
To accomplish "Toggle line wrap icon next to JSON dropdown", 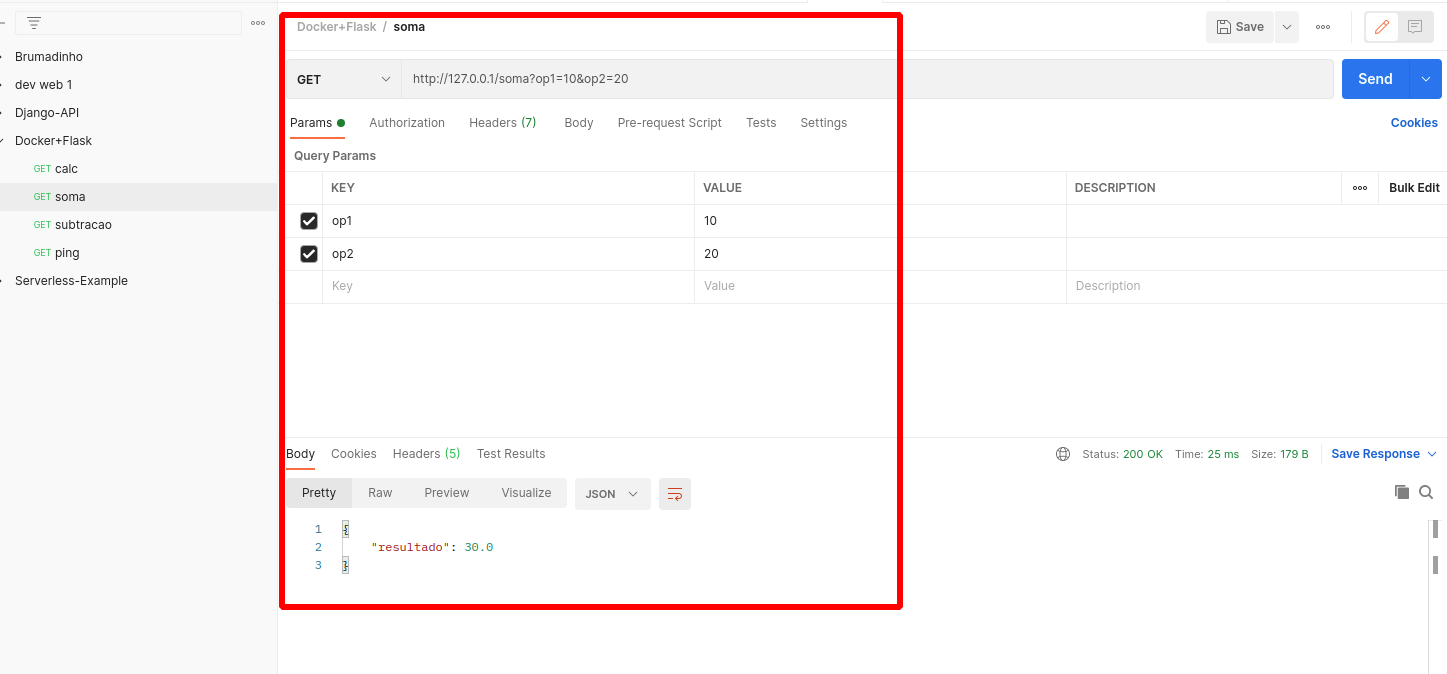I will pyautogui.click(x=674, y=493).
